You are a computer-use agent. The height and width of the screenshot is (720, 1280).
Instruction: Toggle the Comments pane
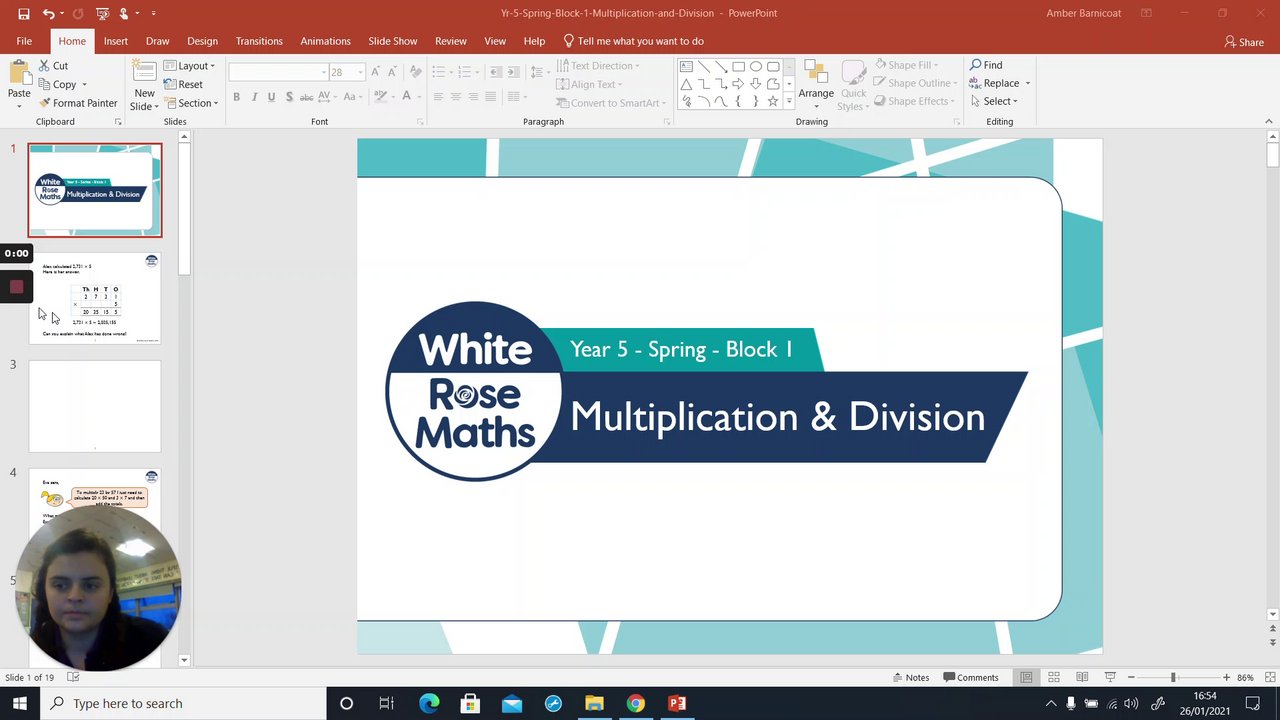coord(971,677)
